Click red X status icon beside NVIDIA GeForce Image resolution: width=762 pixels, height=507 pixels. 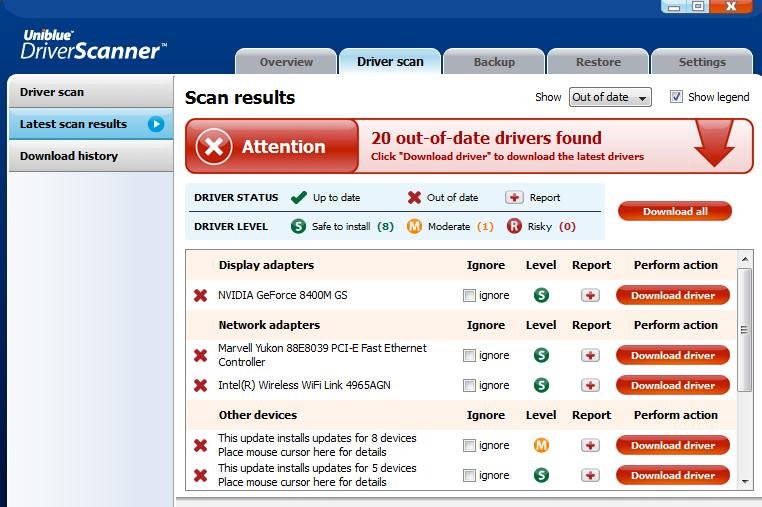click(200, 295)
